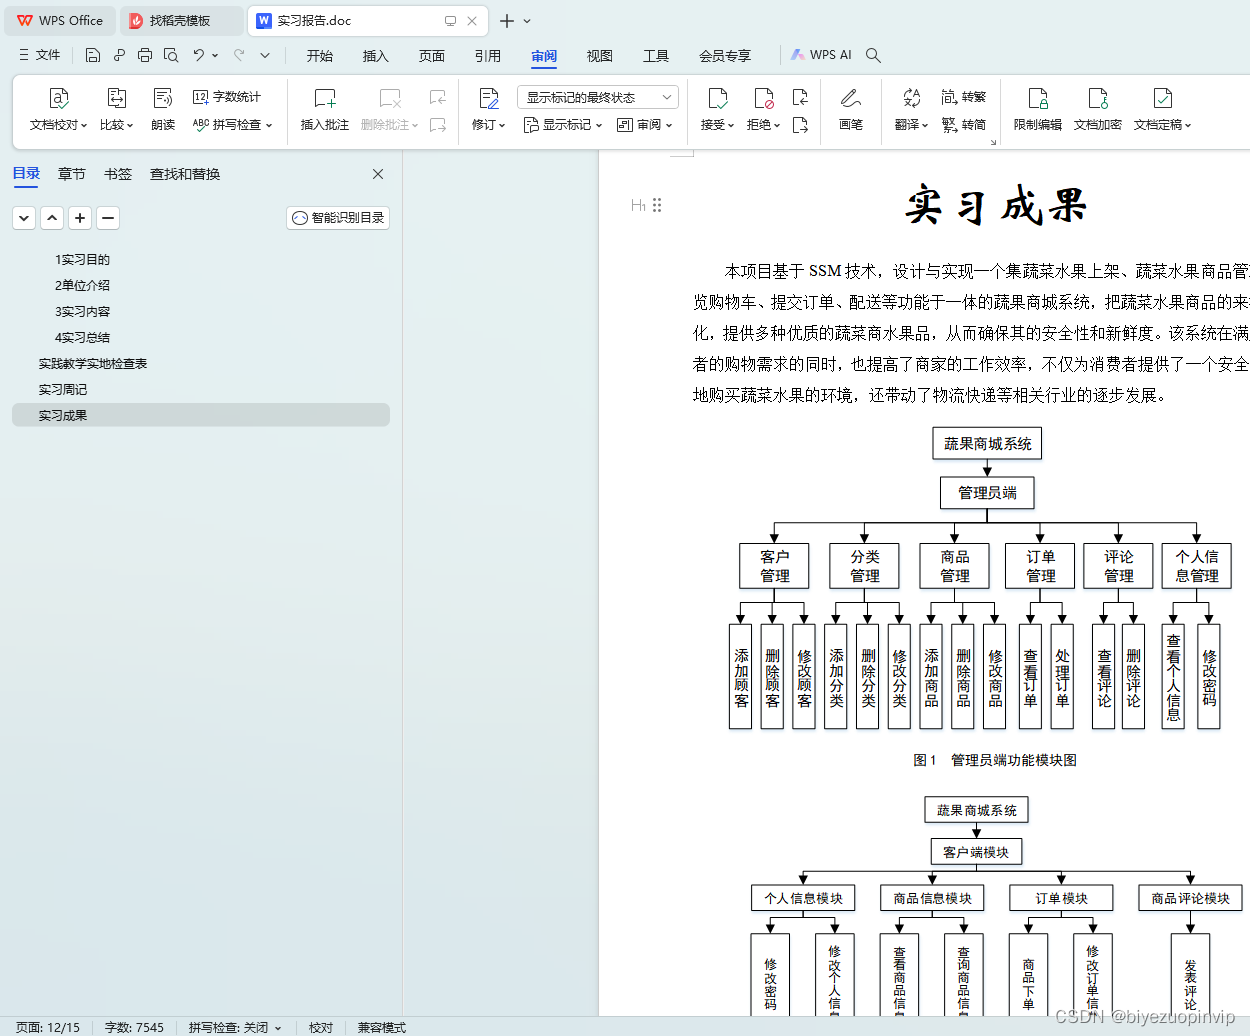Select the 画笔 pen tool
This screenshot has width=1250, height=1036.
pyautogui.click(x=850, y=110)
